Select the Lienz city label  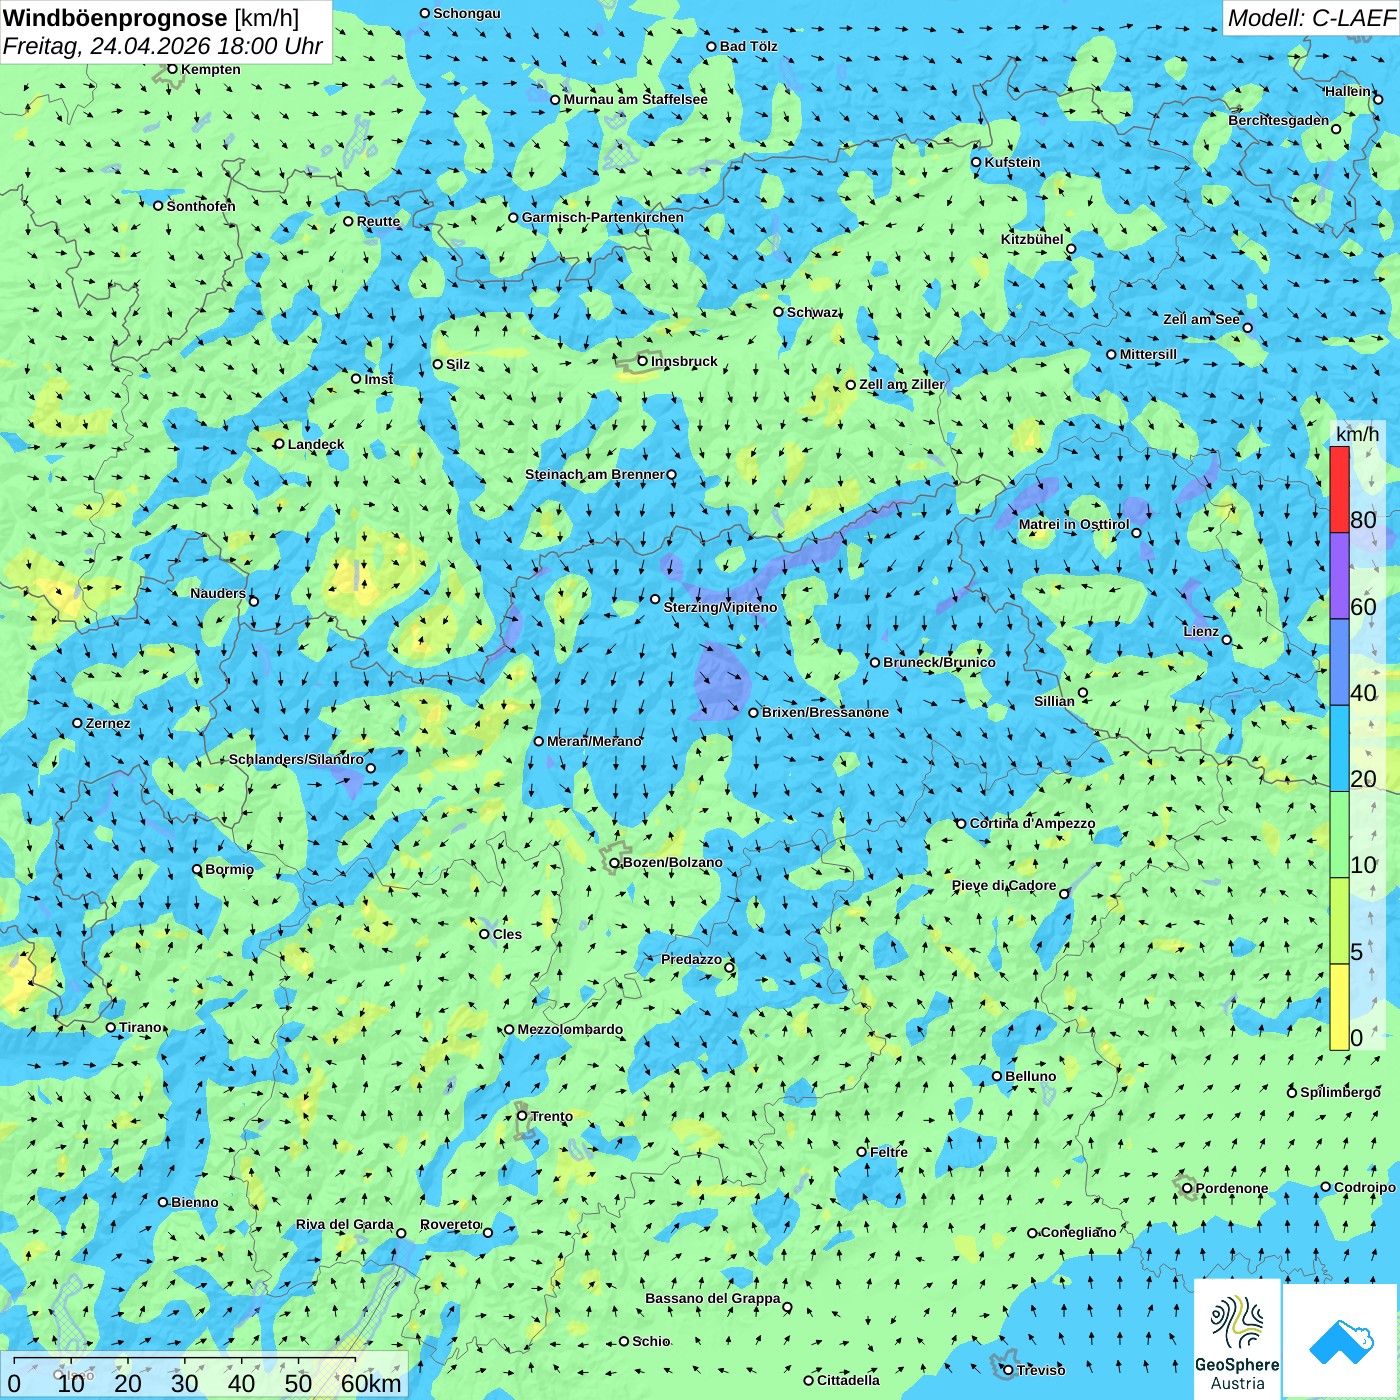point(1201,631)
